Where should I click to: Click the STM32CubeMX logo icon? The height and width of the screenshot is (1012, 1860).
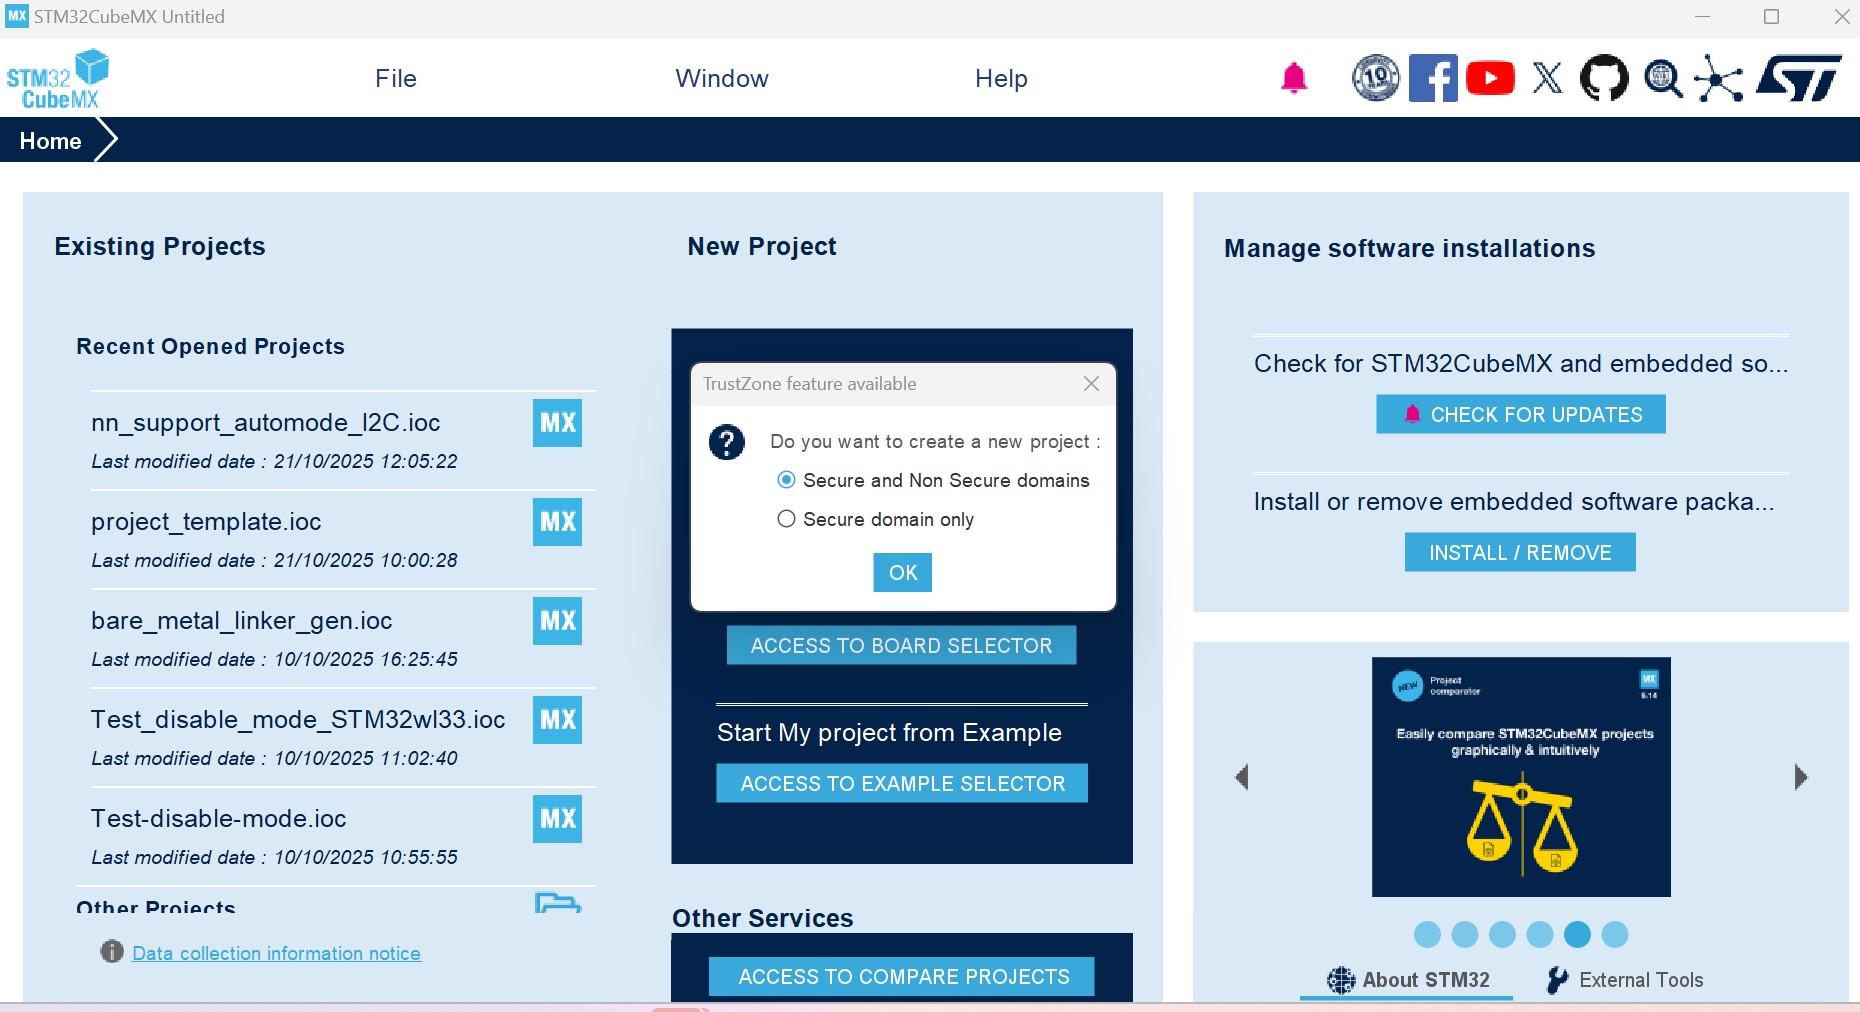pyautogui.click(x=57, y=79)
